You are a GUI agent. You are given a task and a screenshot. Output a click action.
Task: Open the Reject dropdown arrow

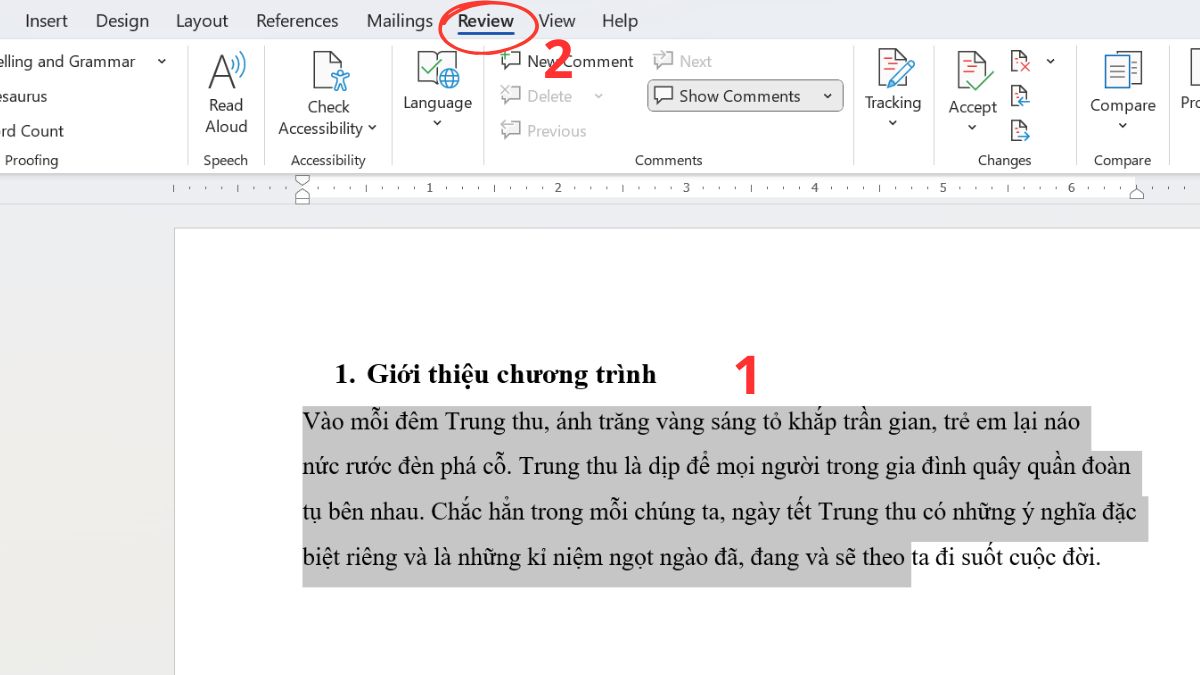click(x=1050, y=62)
